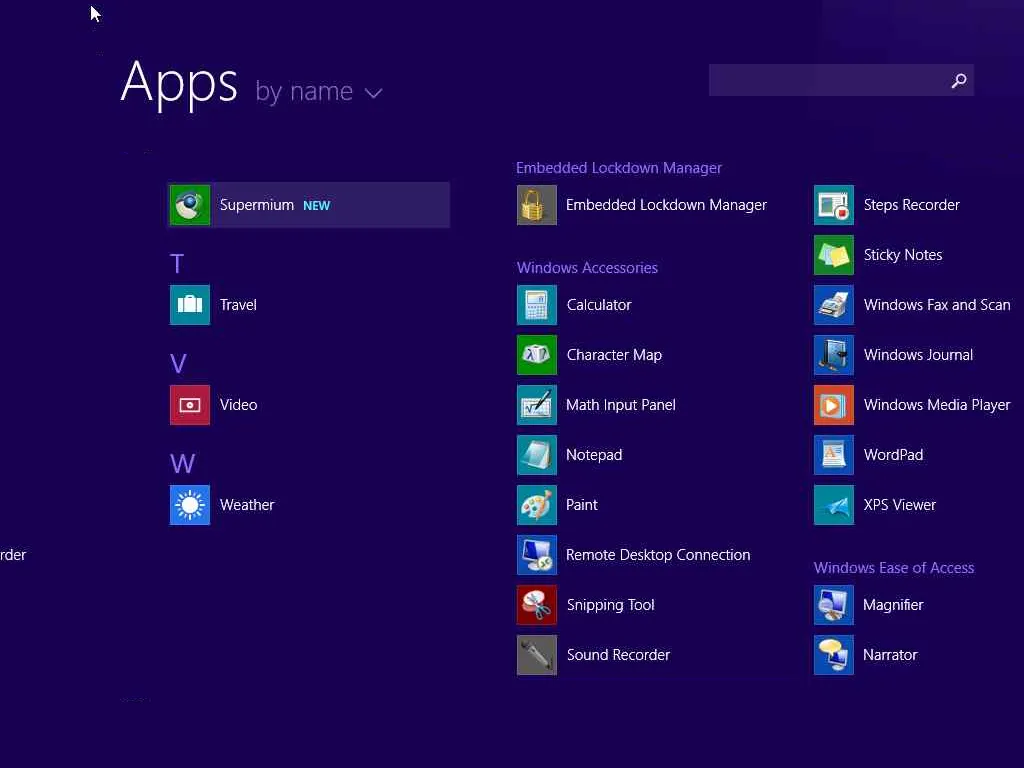Click the 'Travel' label text
Screen dimensions: 1024x768
tap(238, 305)
